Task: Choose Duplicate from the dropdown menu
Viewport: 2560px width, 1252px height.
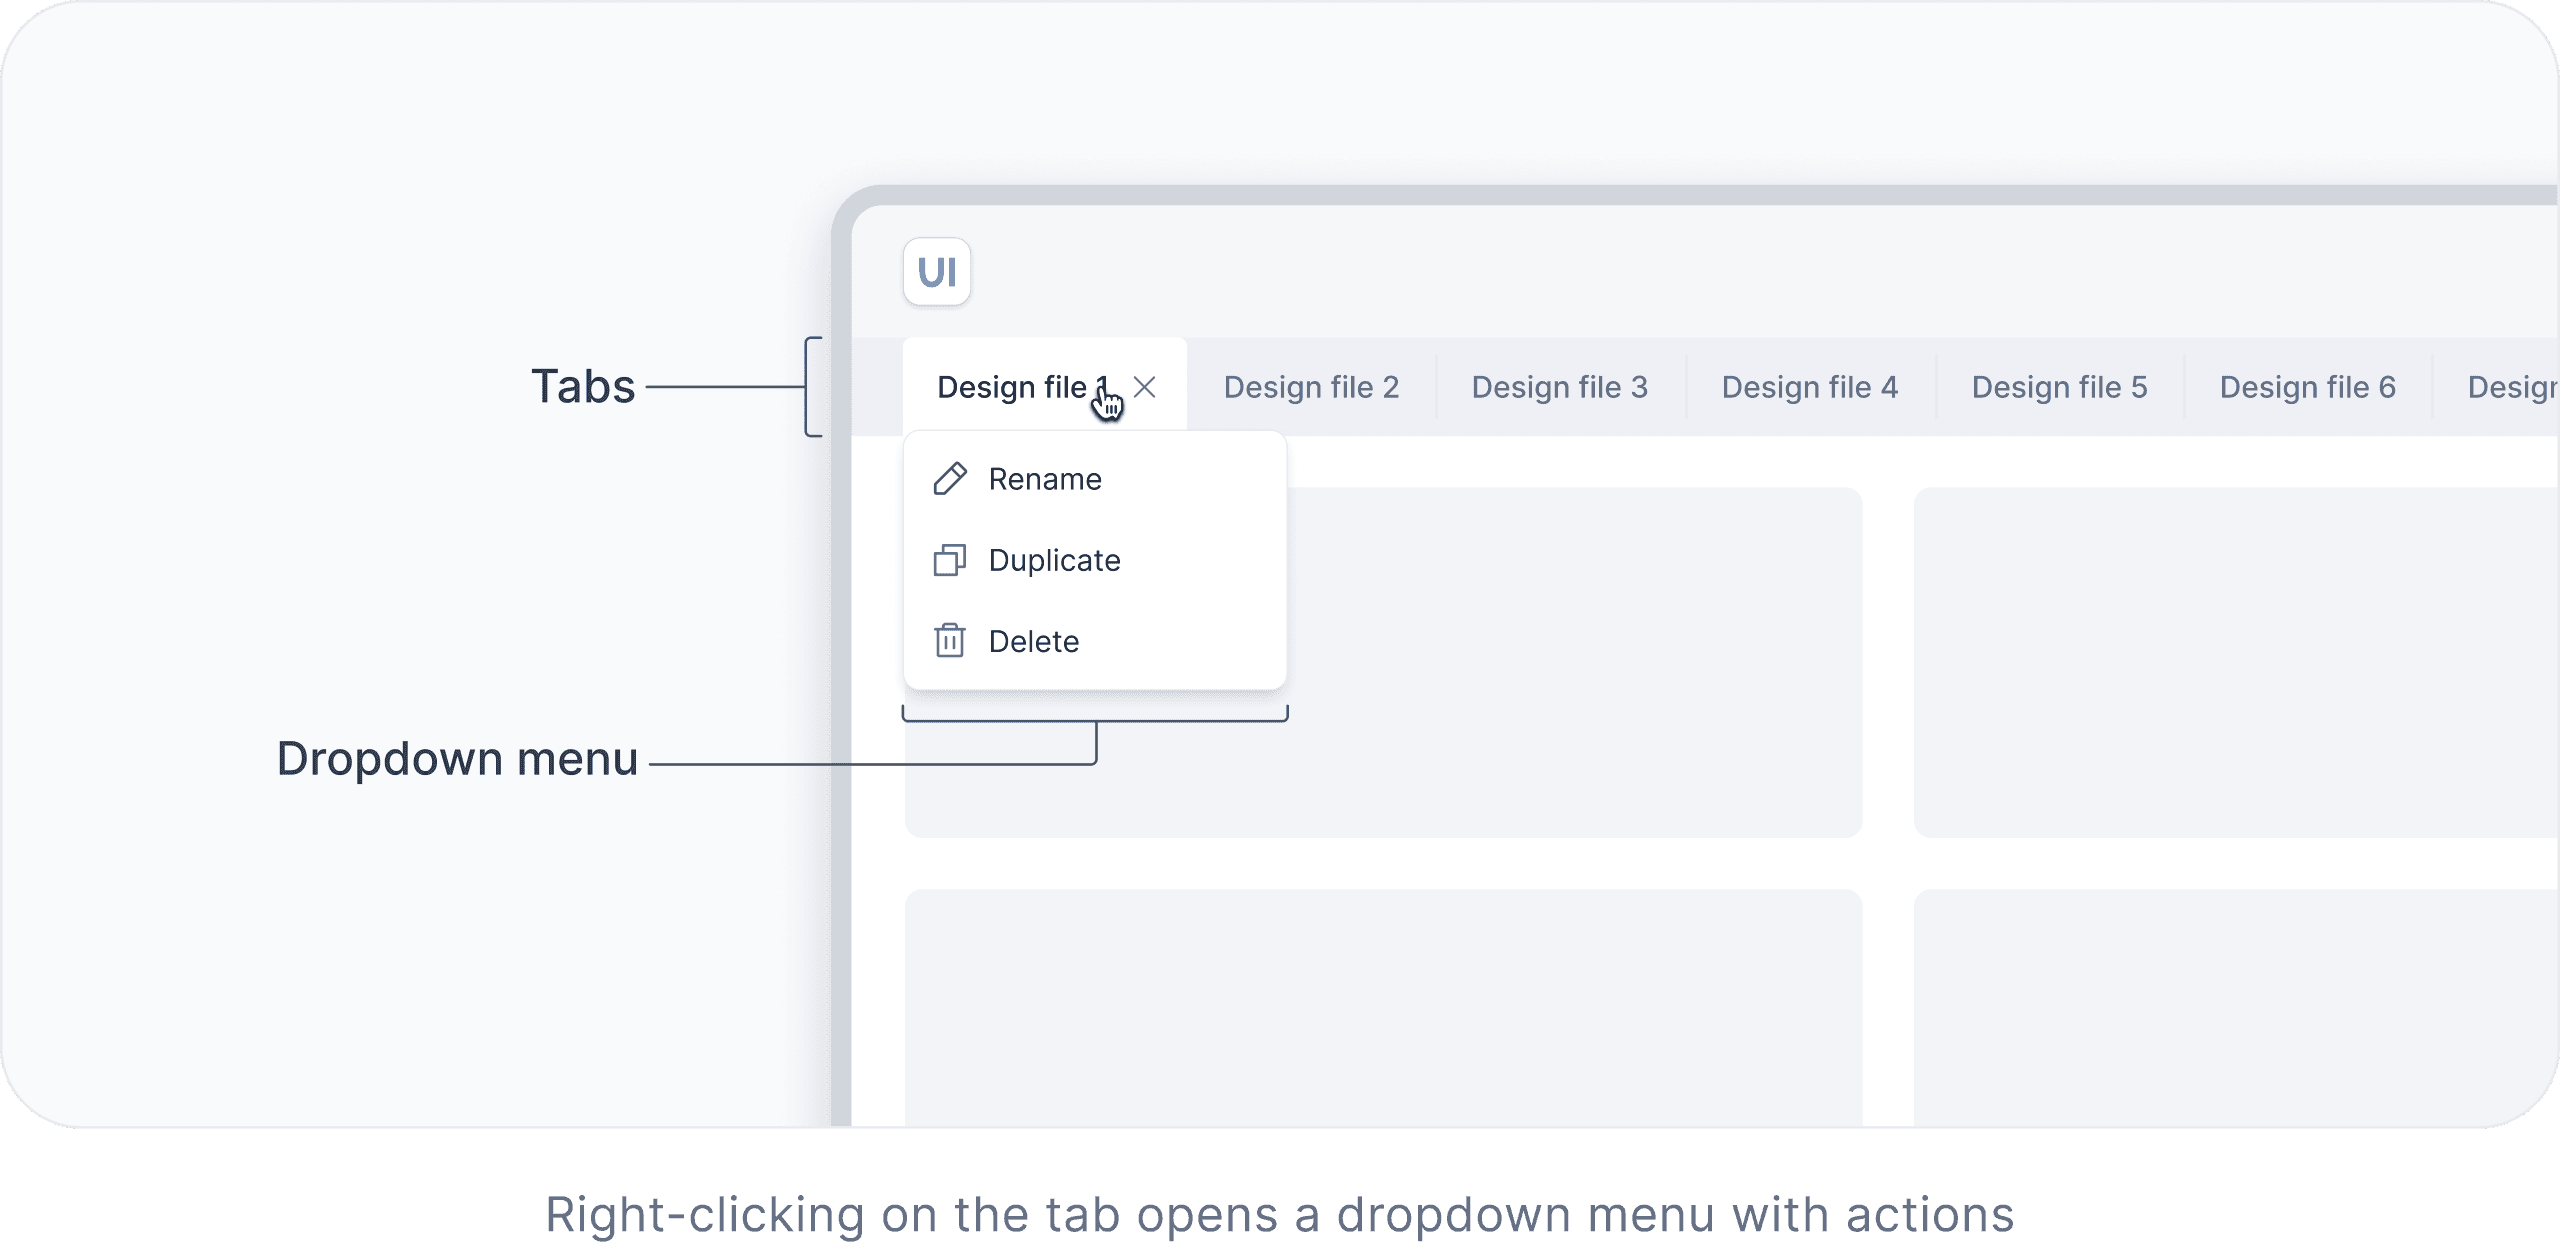Action: 1094,560
